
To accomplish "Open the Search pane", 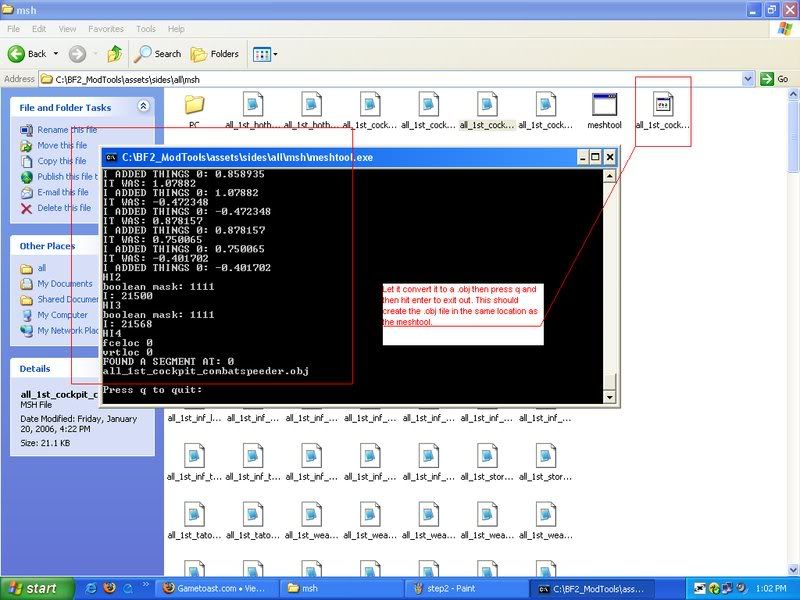I will [158, 54].
